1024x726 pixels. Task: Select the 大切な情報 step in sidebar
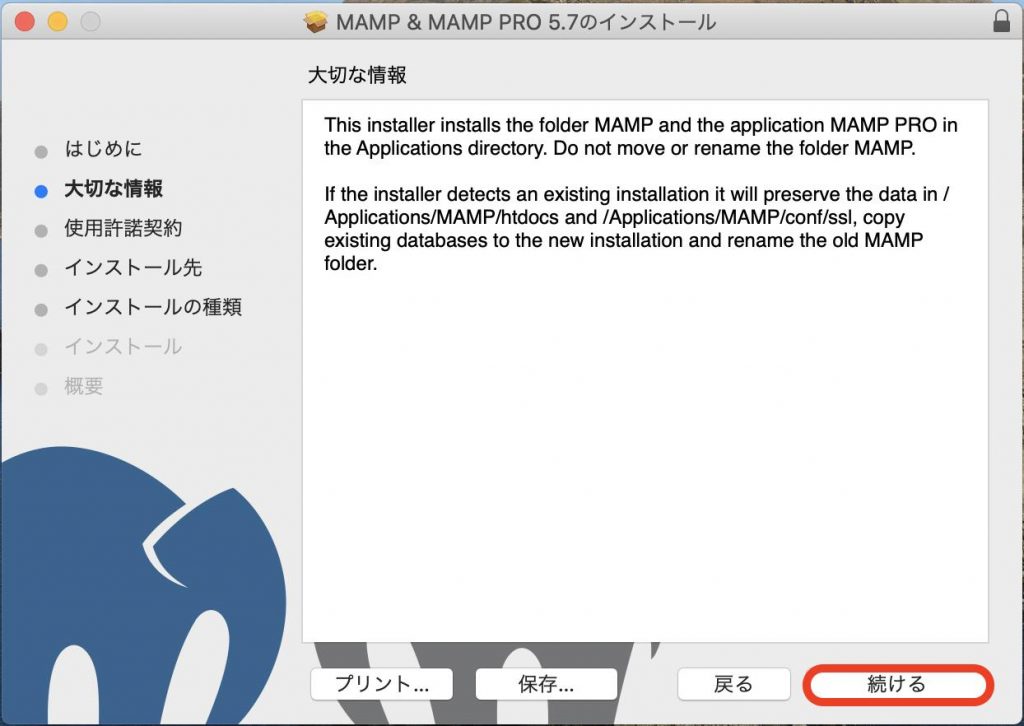[x=114, y=189]
